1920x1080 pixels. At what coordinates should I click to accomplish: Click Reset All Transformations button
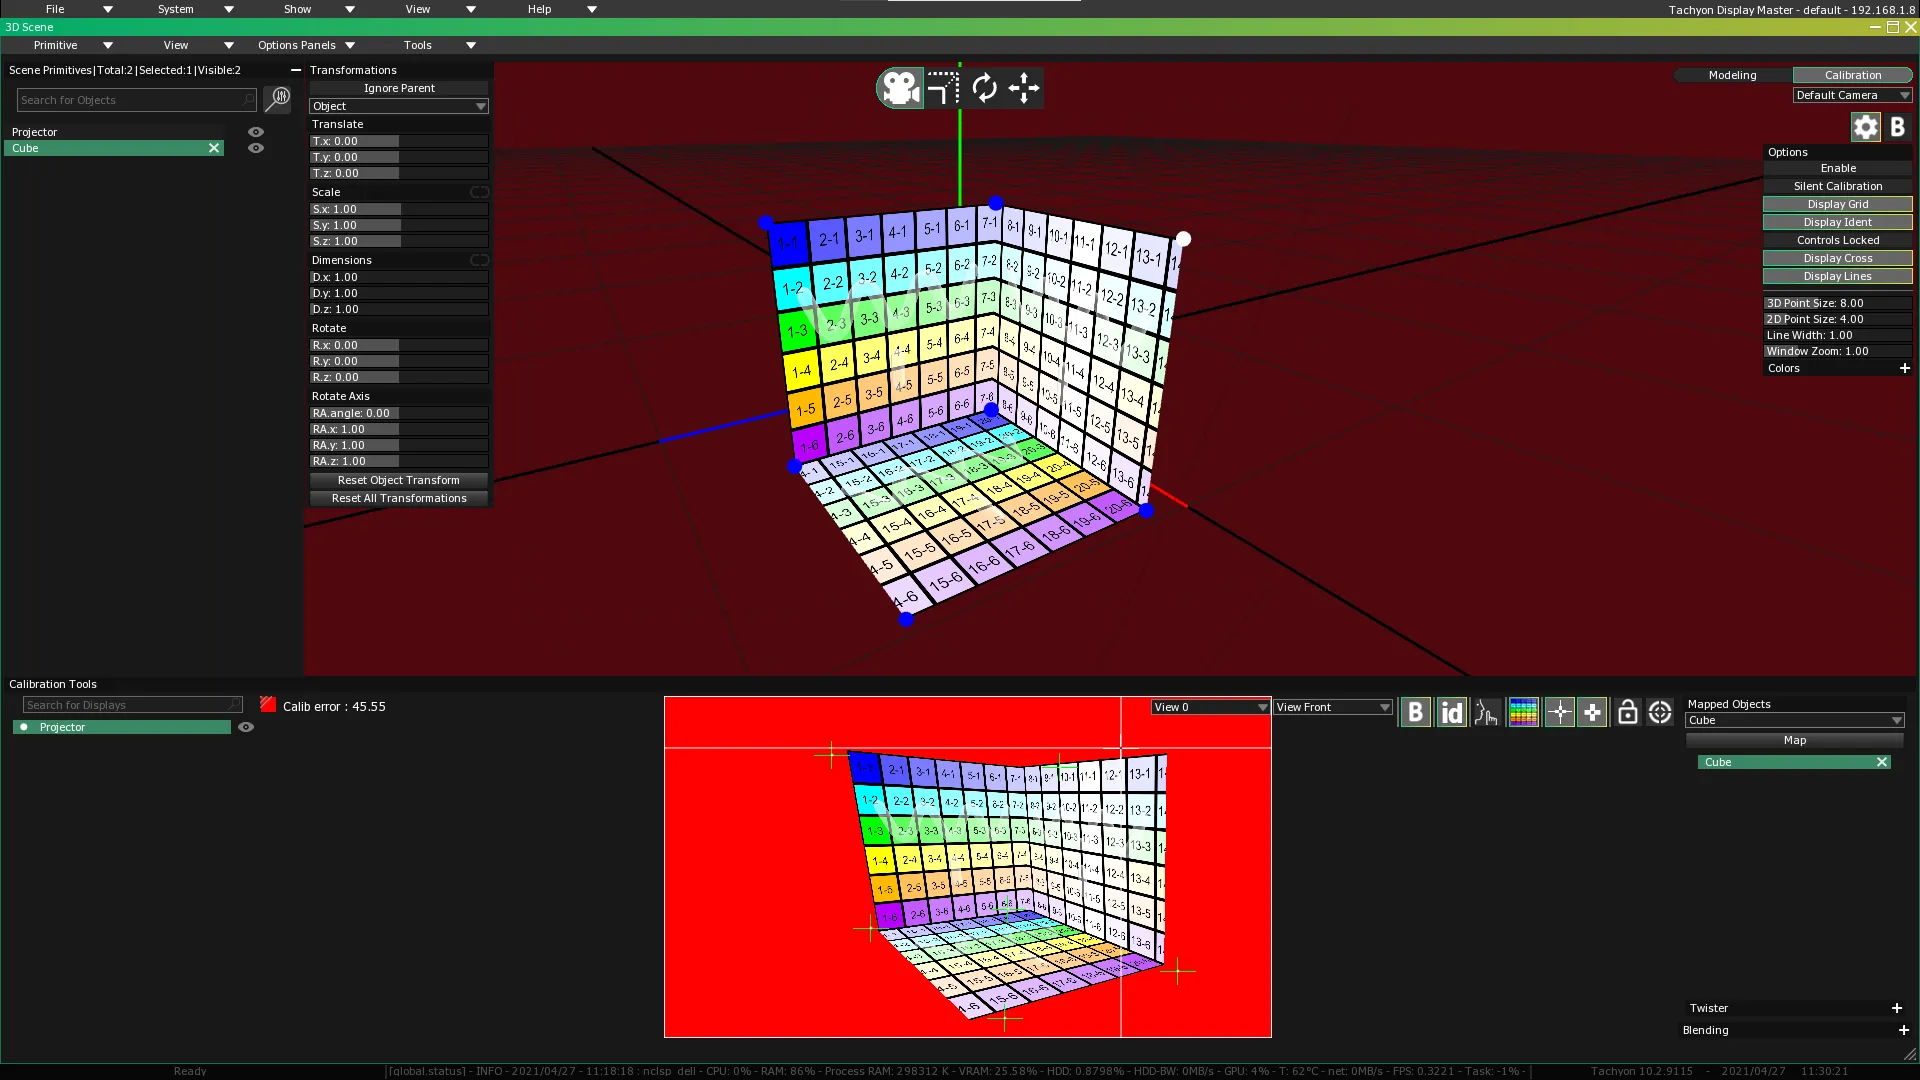[399, 498]
